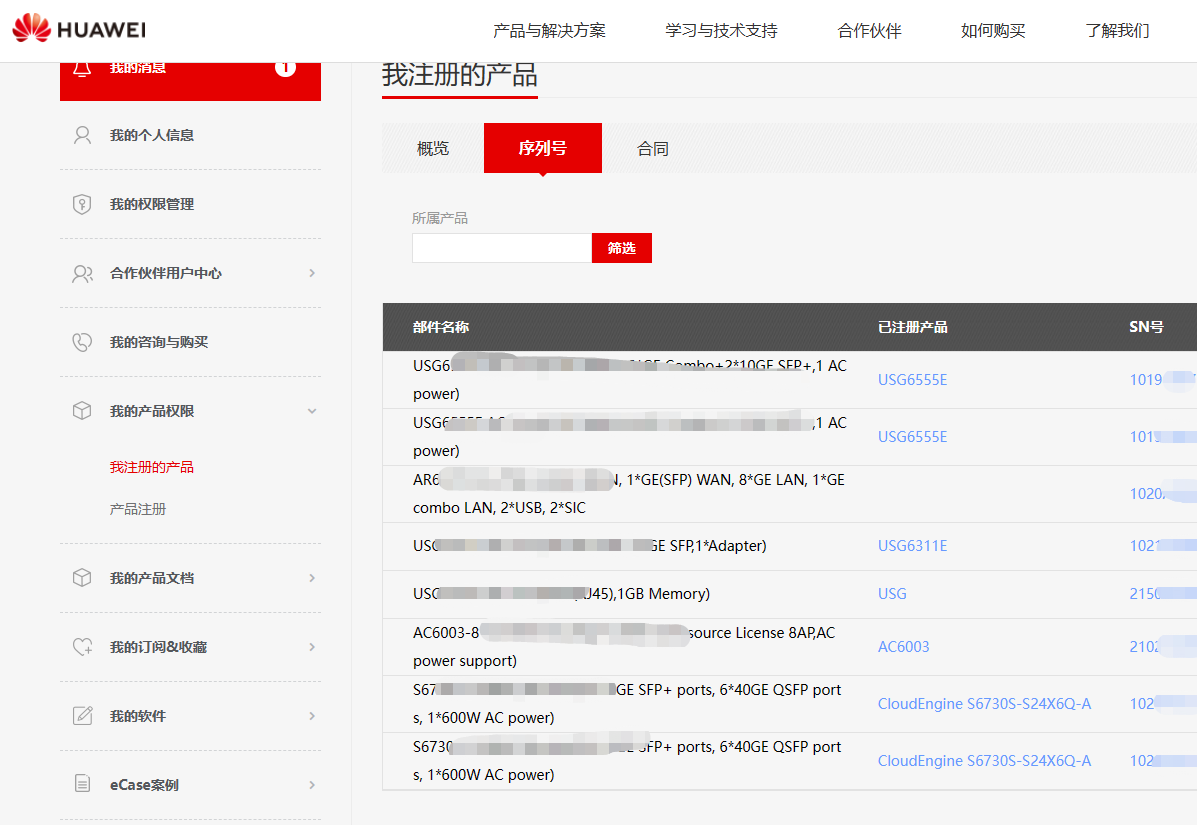Screen dimensions: 1197x825
Task: Click the heart icon beside 我的订阅&收藏
Action: tap(82, 647)
